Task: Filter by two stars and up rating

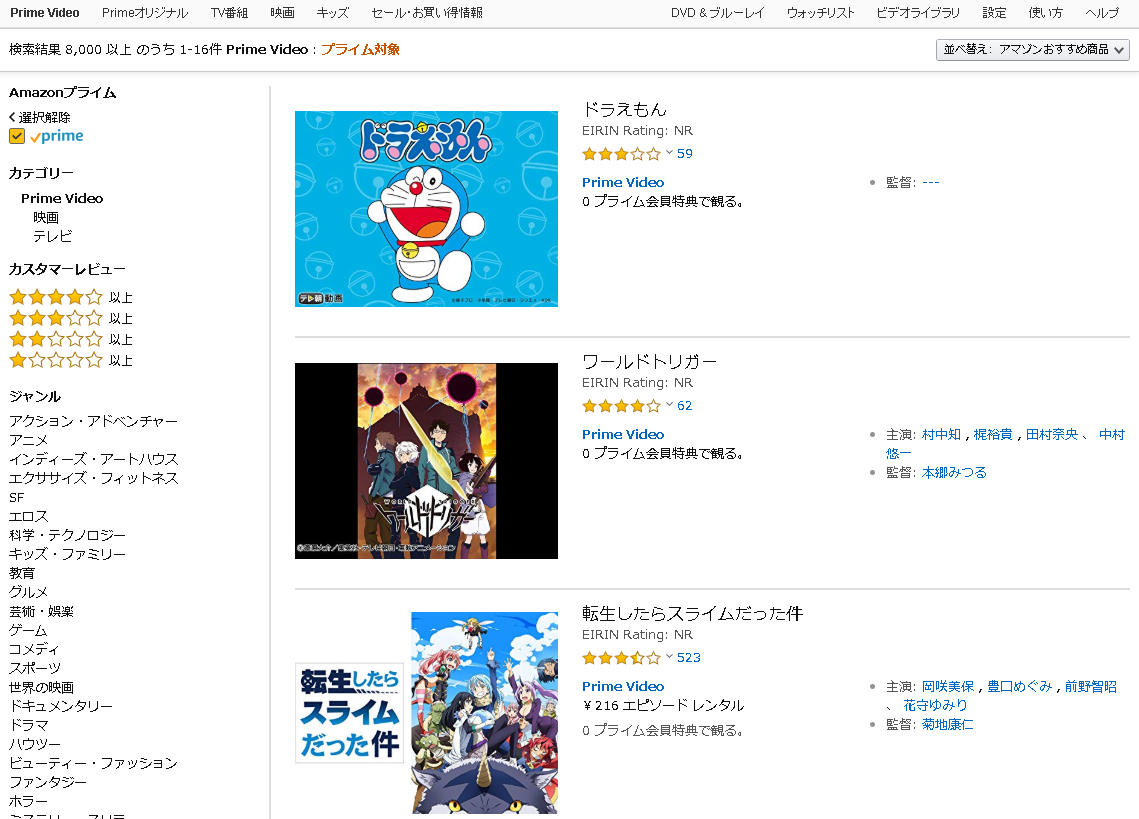Action: [x=70, y=339]
